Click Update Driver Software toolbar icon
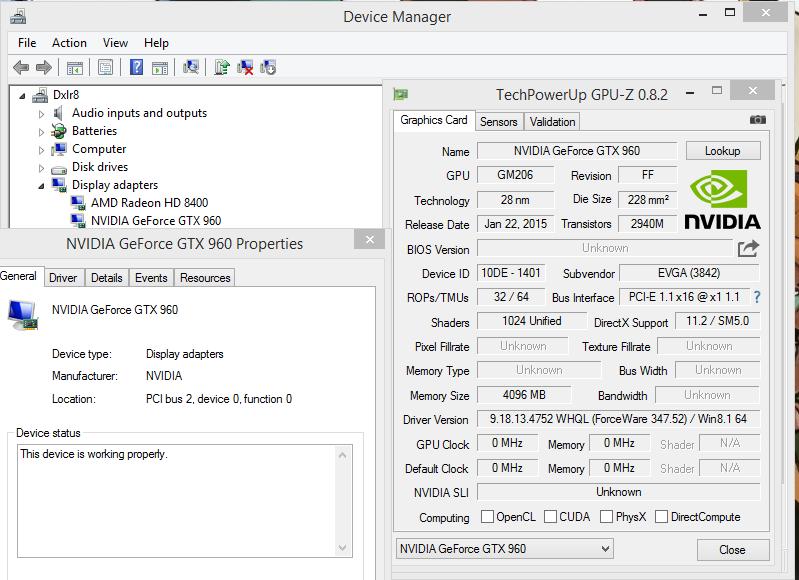This screenshot has width=799, height=580. pos(222,67)
